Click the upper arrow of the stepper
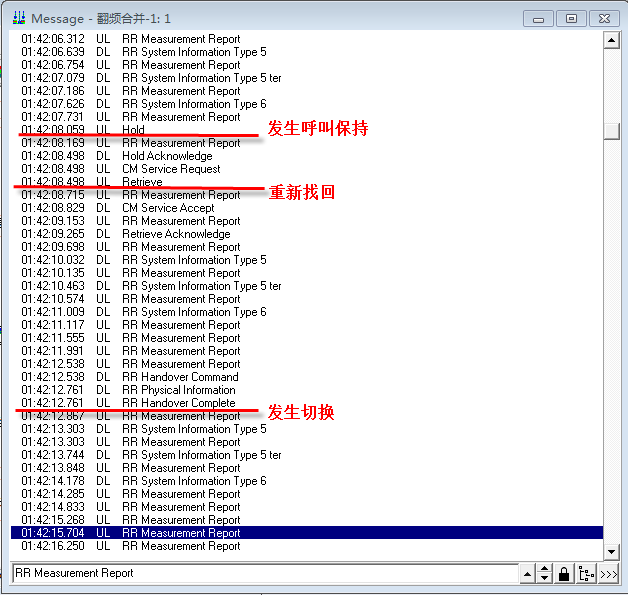This screenshot has height=595, width=628. (x=544, y=569)
